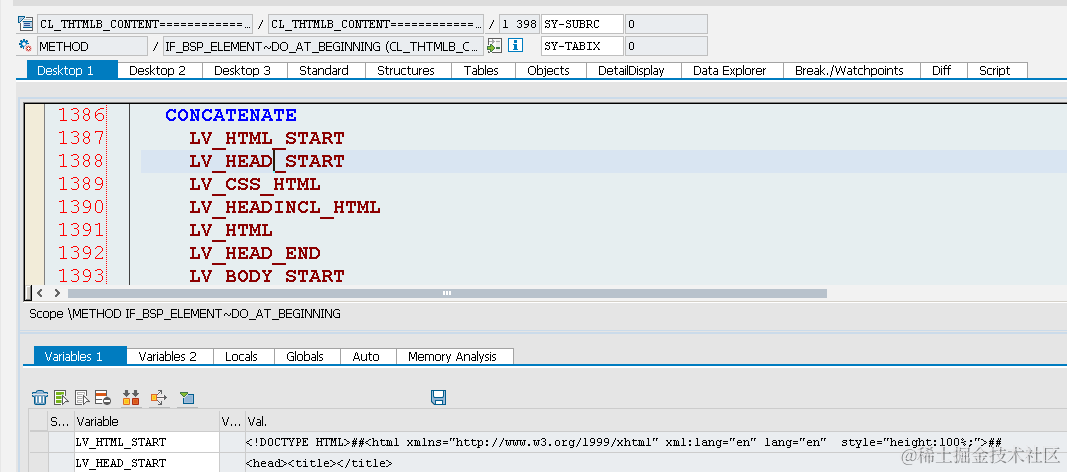Select the Auto tab

[x=366, y=356]
